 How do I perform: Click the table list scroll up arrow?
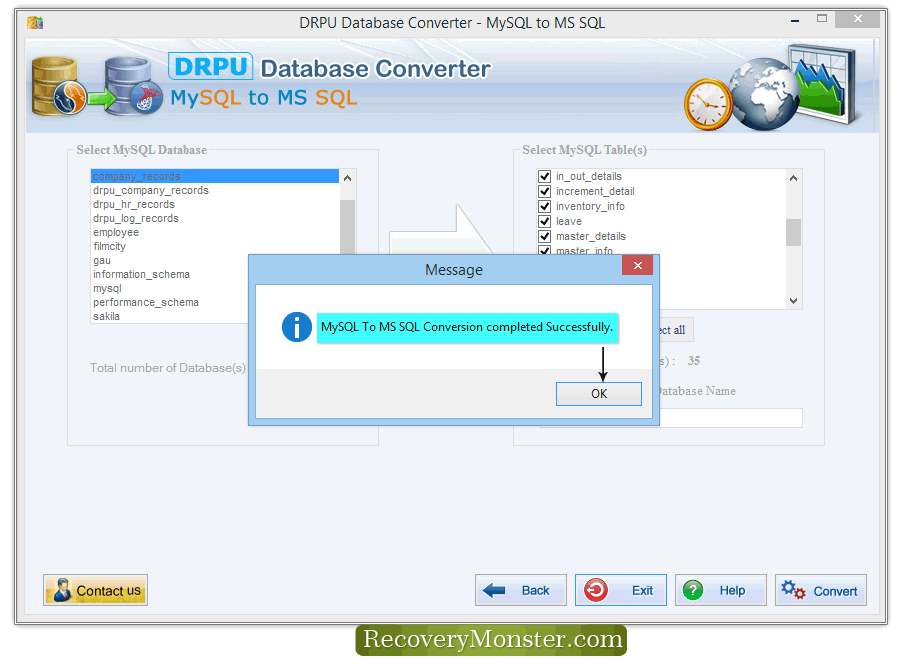793,178
